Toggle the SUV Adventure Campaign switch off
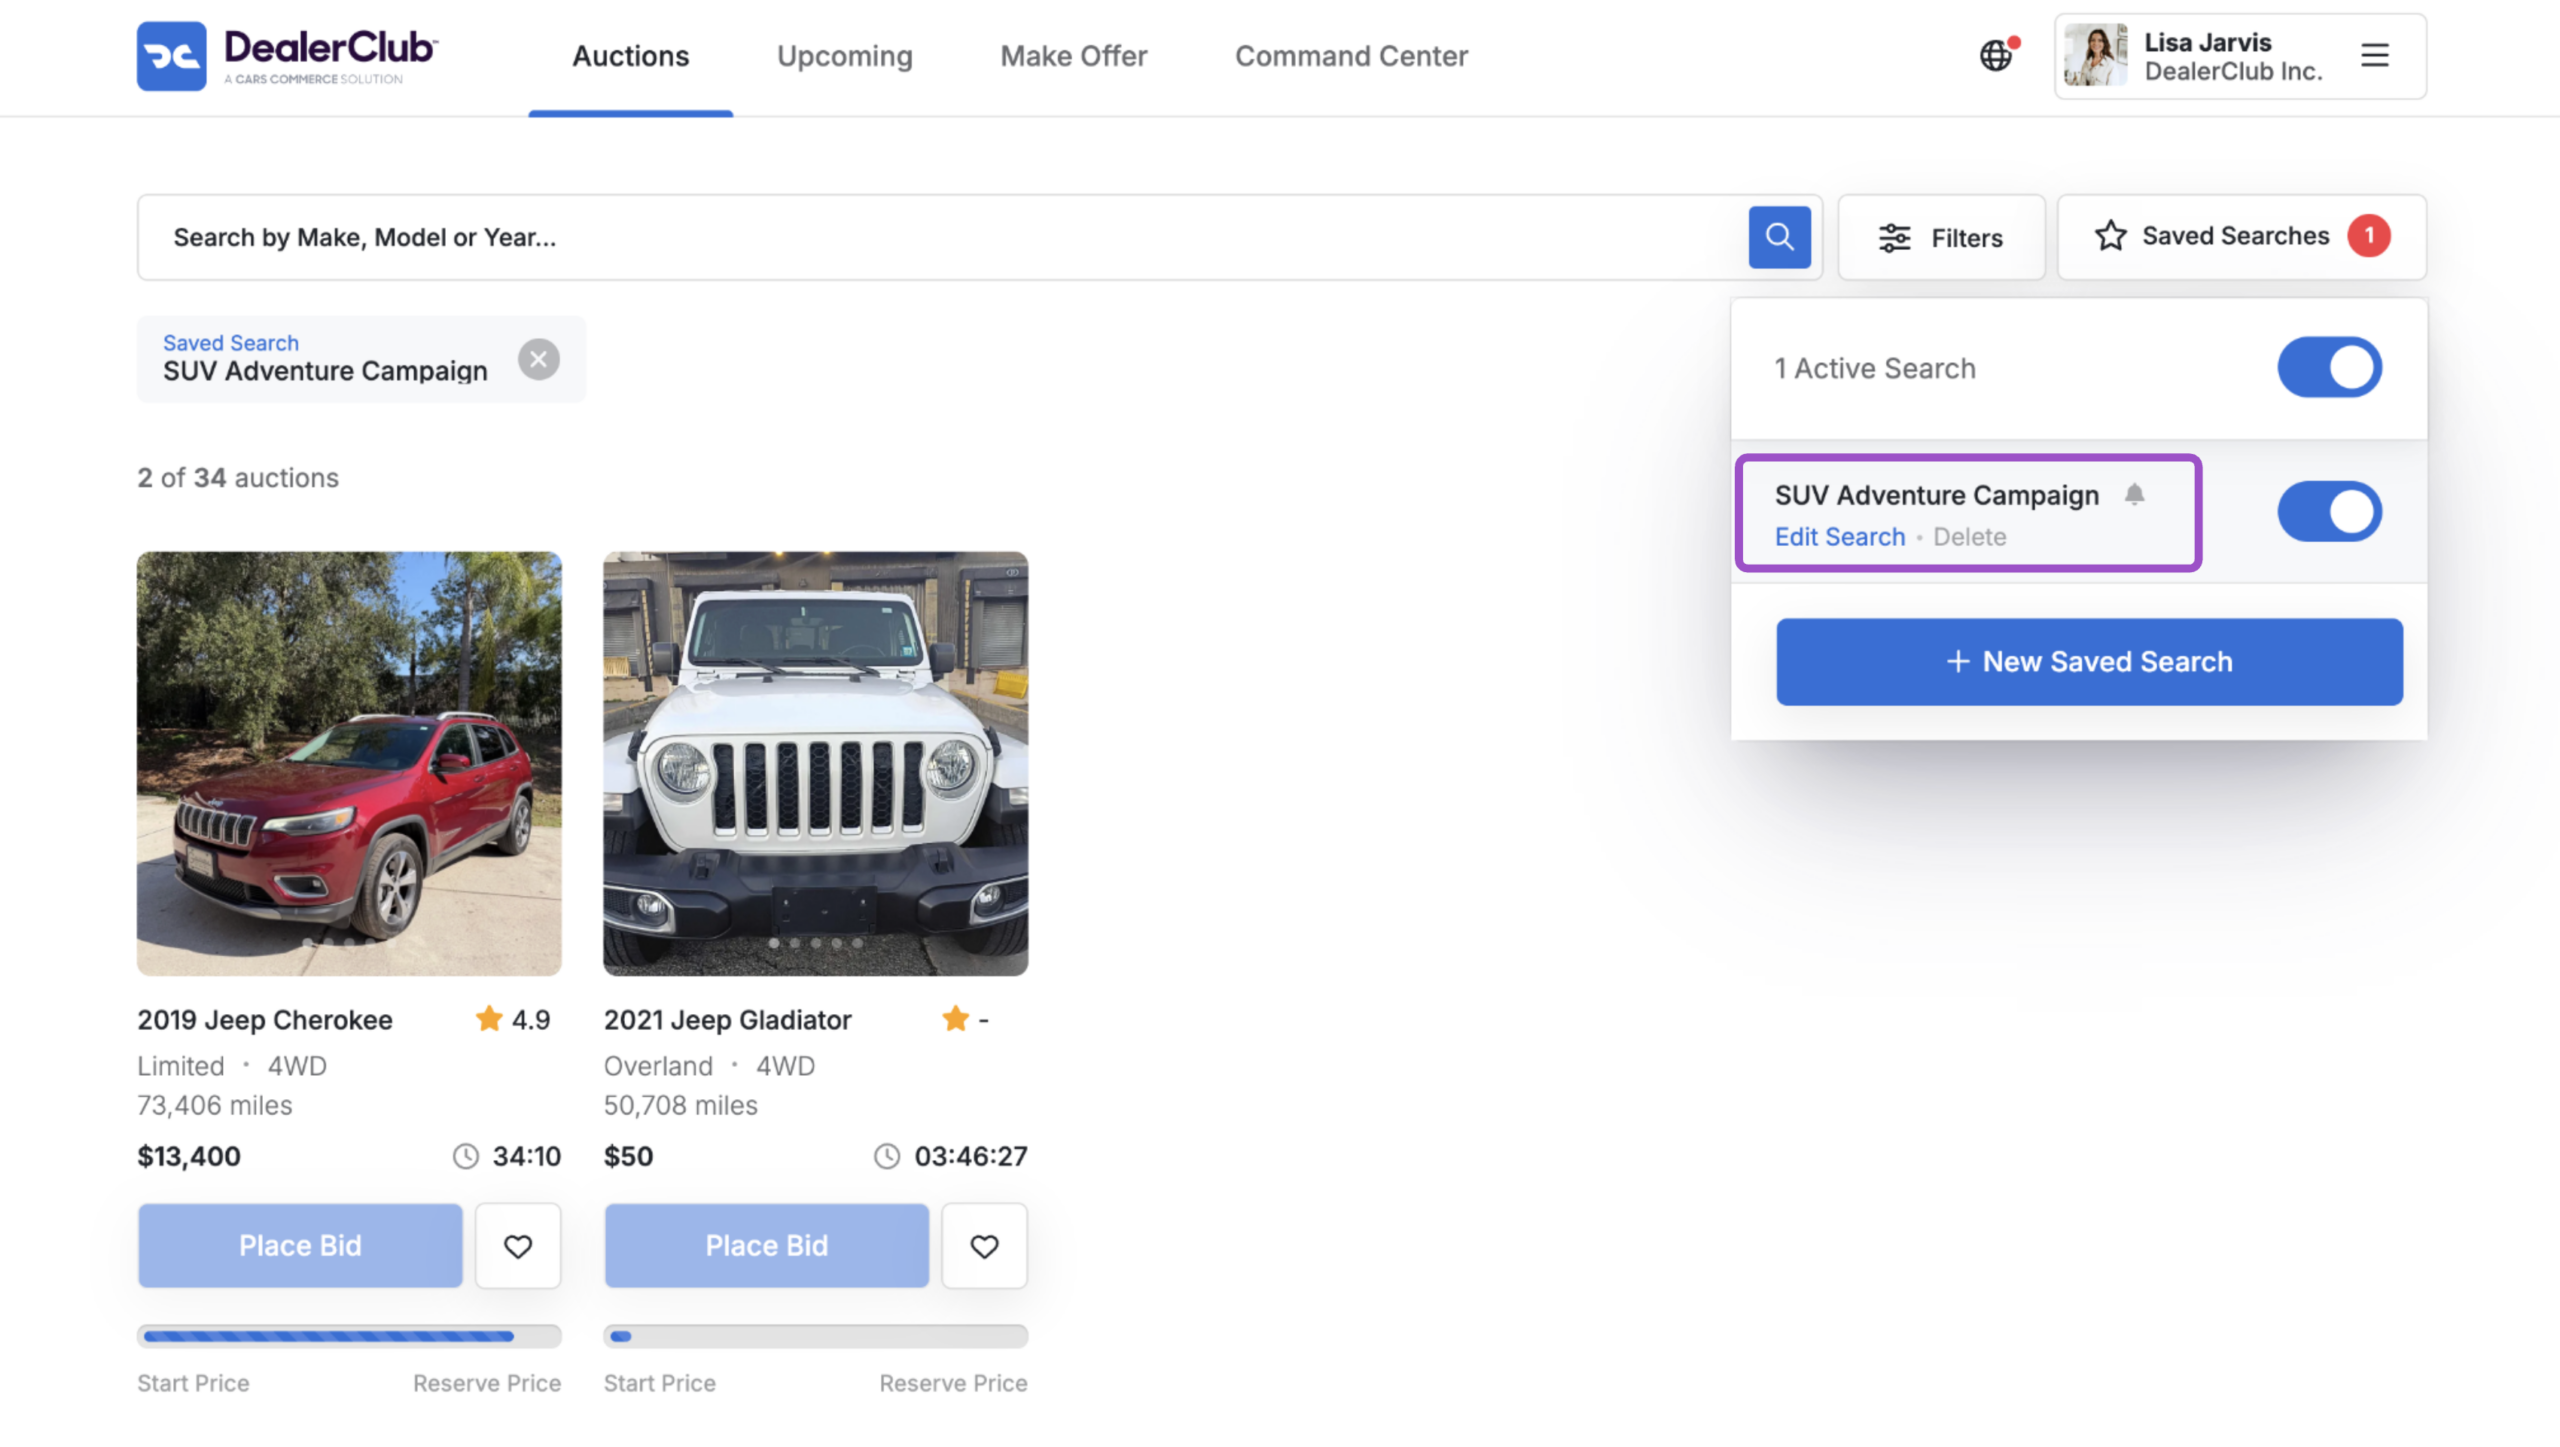 2330,511
